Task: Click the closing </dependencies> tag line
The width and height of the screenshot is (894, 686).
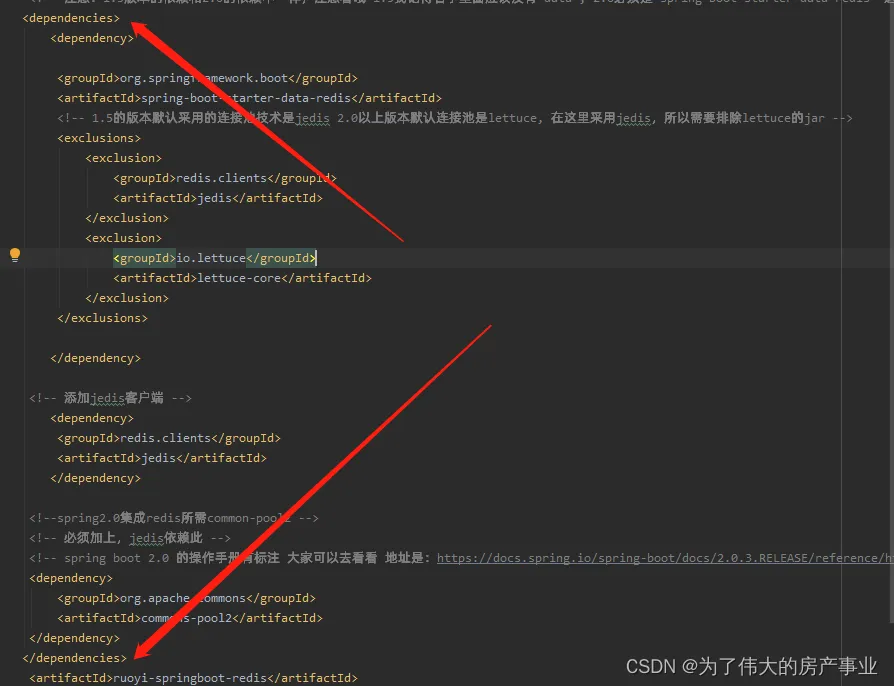Action: coord(75,658)
